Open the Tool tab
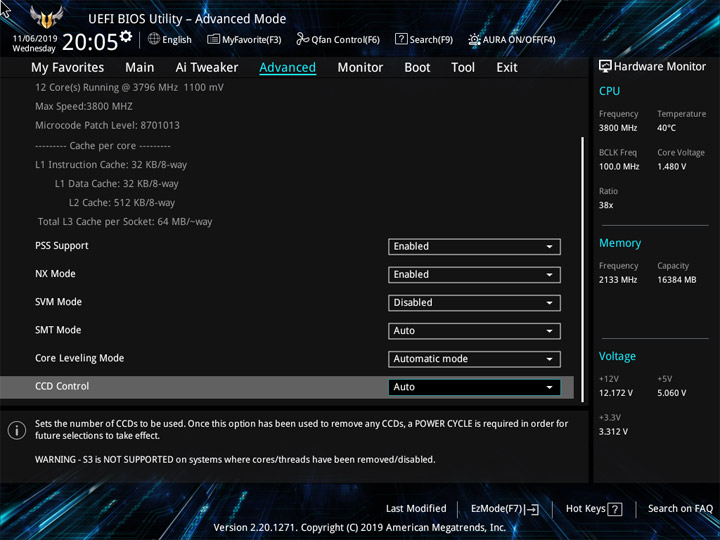 [x=463, y=68]
